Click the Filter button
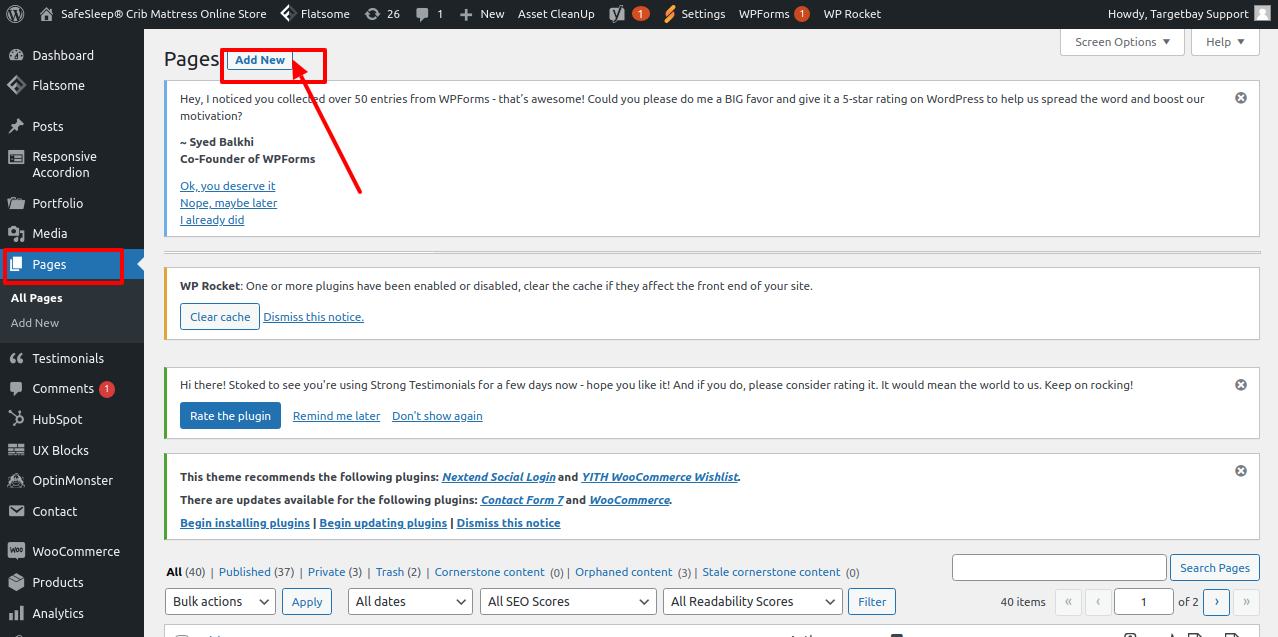1278x637 pixels. click(872, 601)
